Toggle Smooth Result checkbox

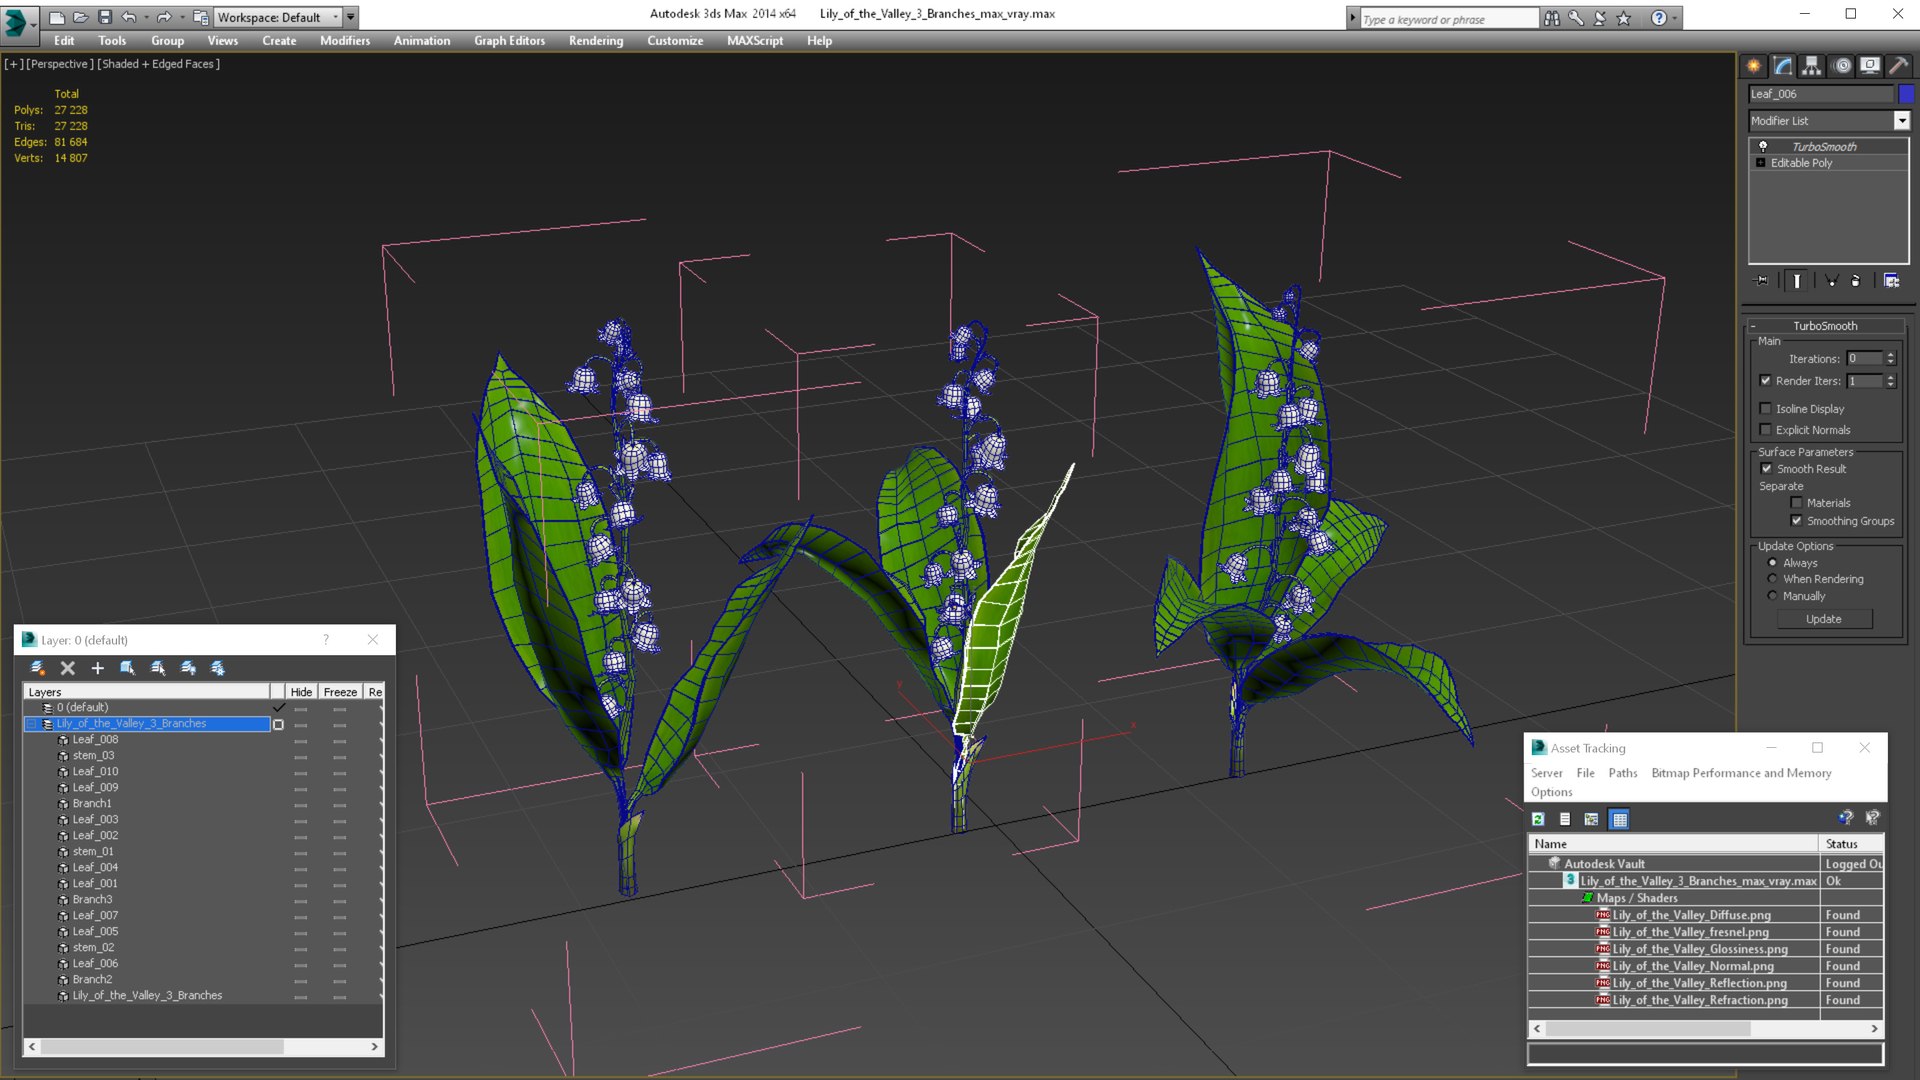pyautogui.click(x=1767, y=469)
